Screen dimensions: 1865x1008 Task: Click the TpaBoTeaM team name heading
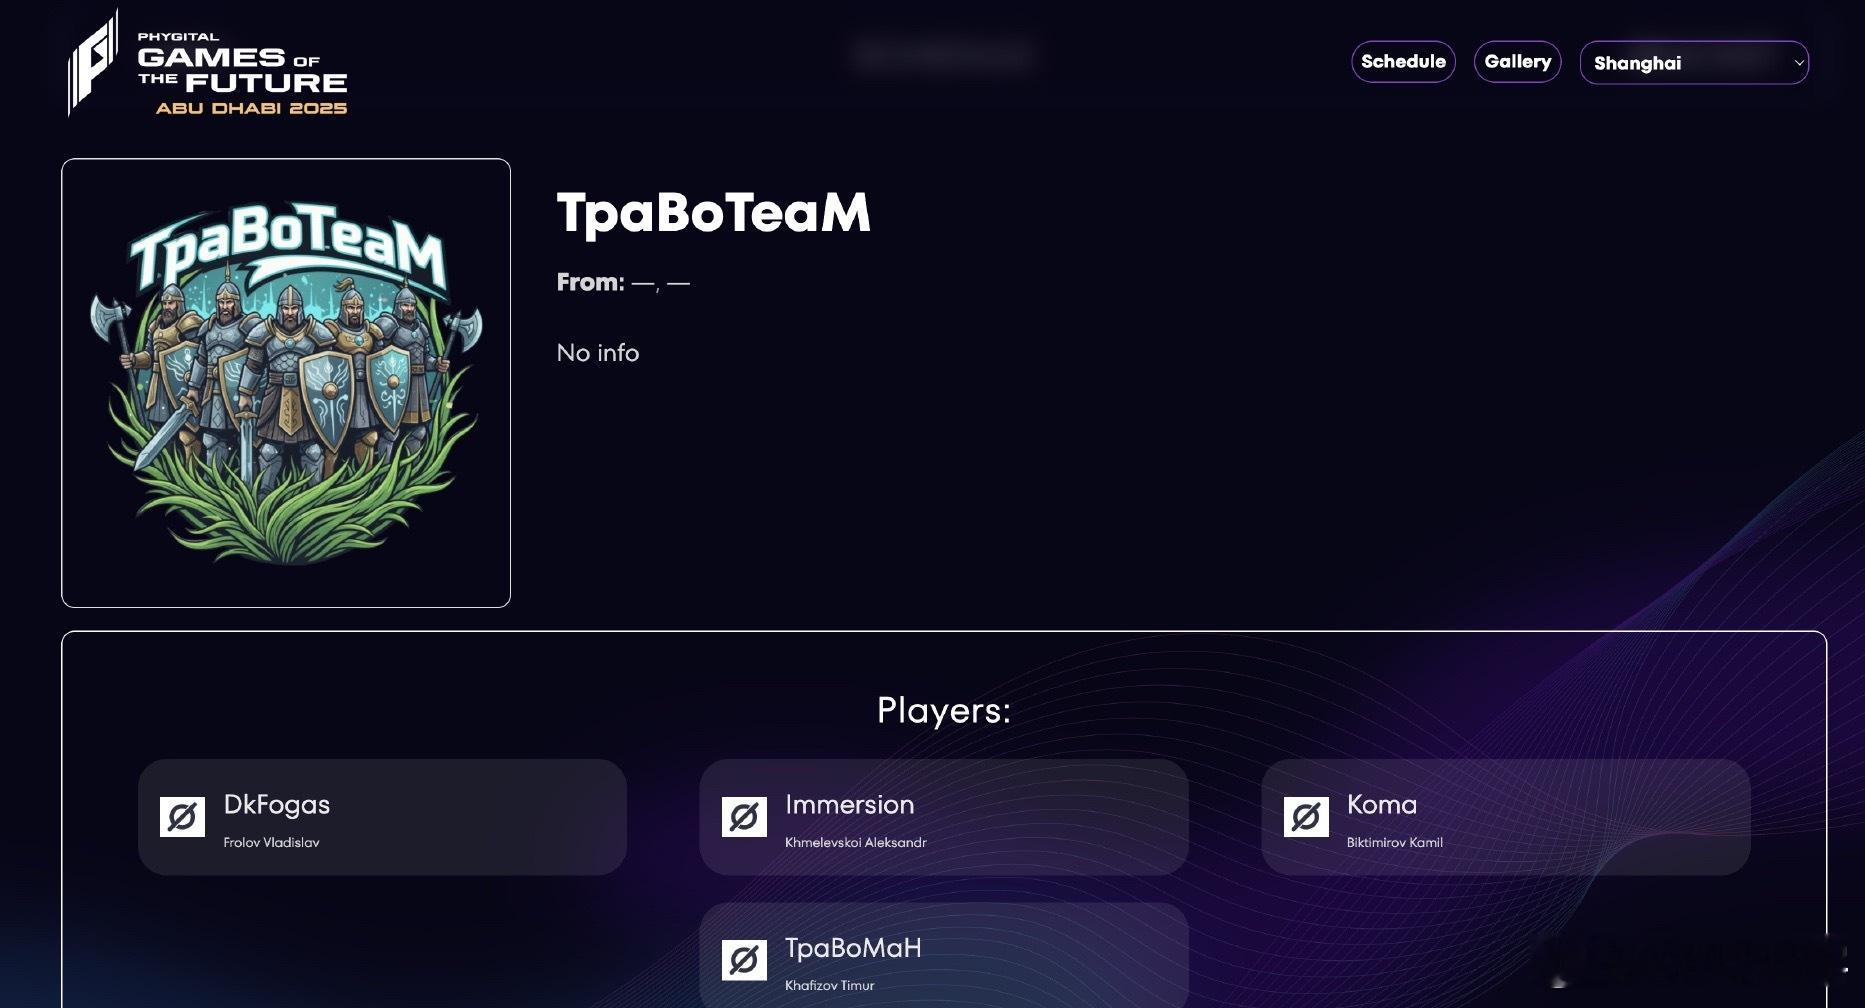click(713, 213)
